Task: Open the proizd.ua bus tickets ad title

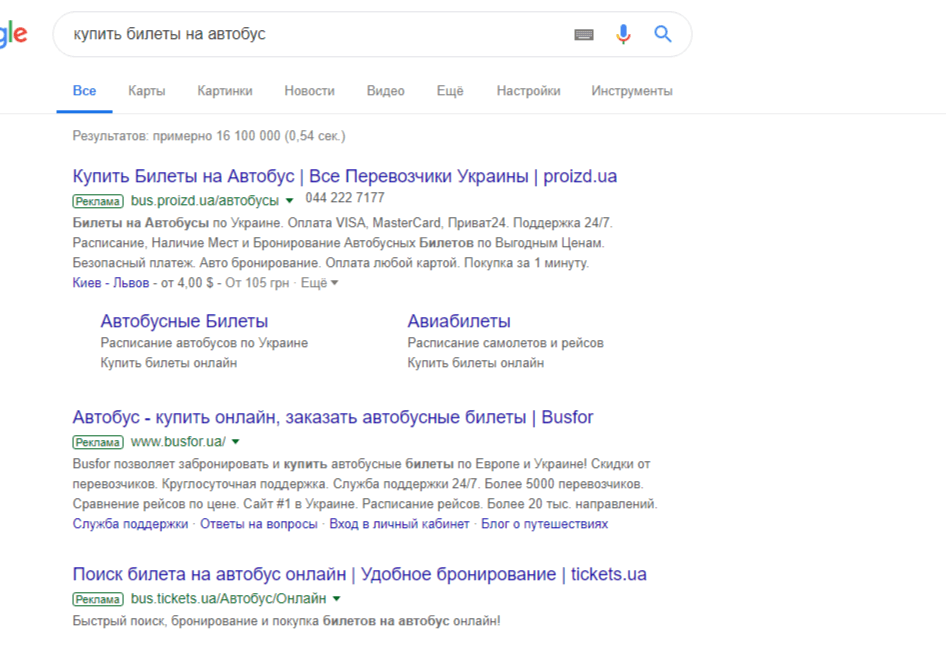Action: [x=344, y=176]
